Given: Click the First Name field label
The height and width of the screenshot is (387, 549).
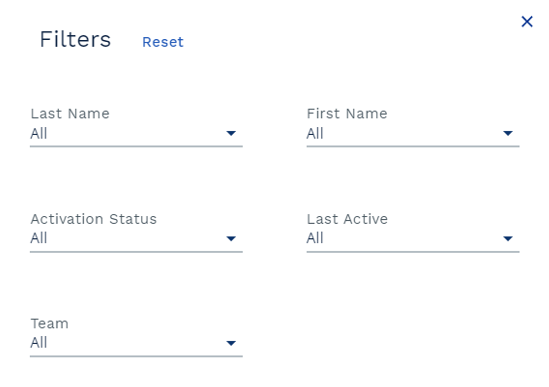Looking at the screenshot, I should pos(347,113).
